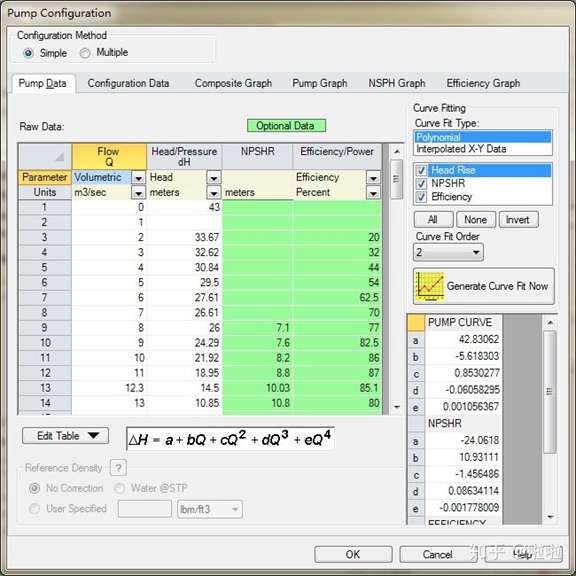Click the raw data table scroll down arrow

[397, 407]
